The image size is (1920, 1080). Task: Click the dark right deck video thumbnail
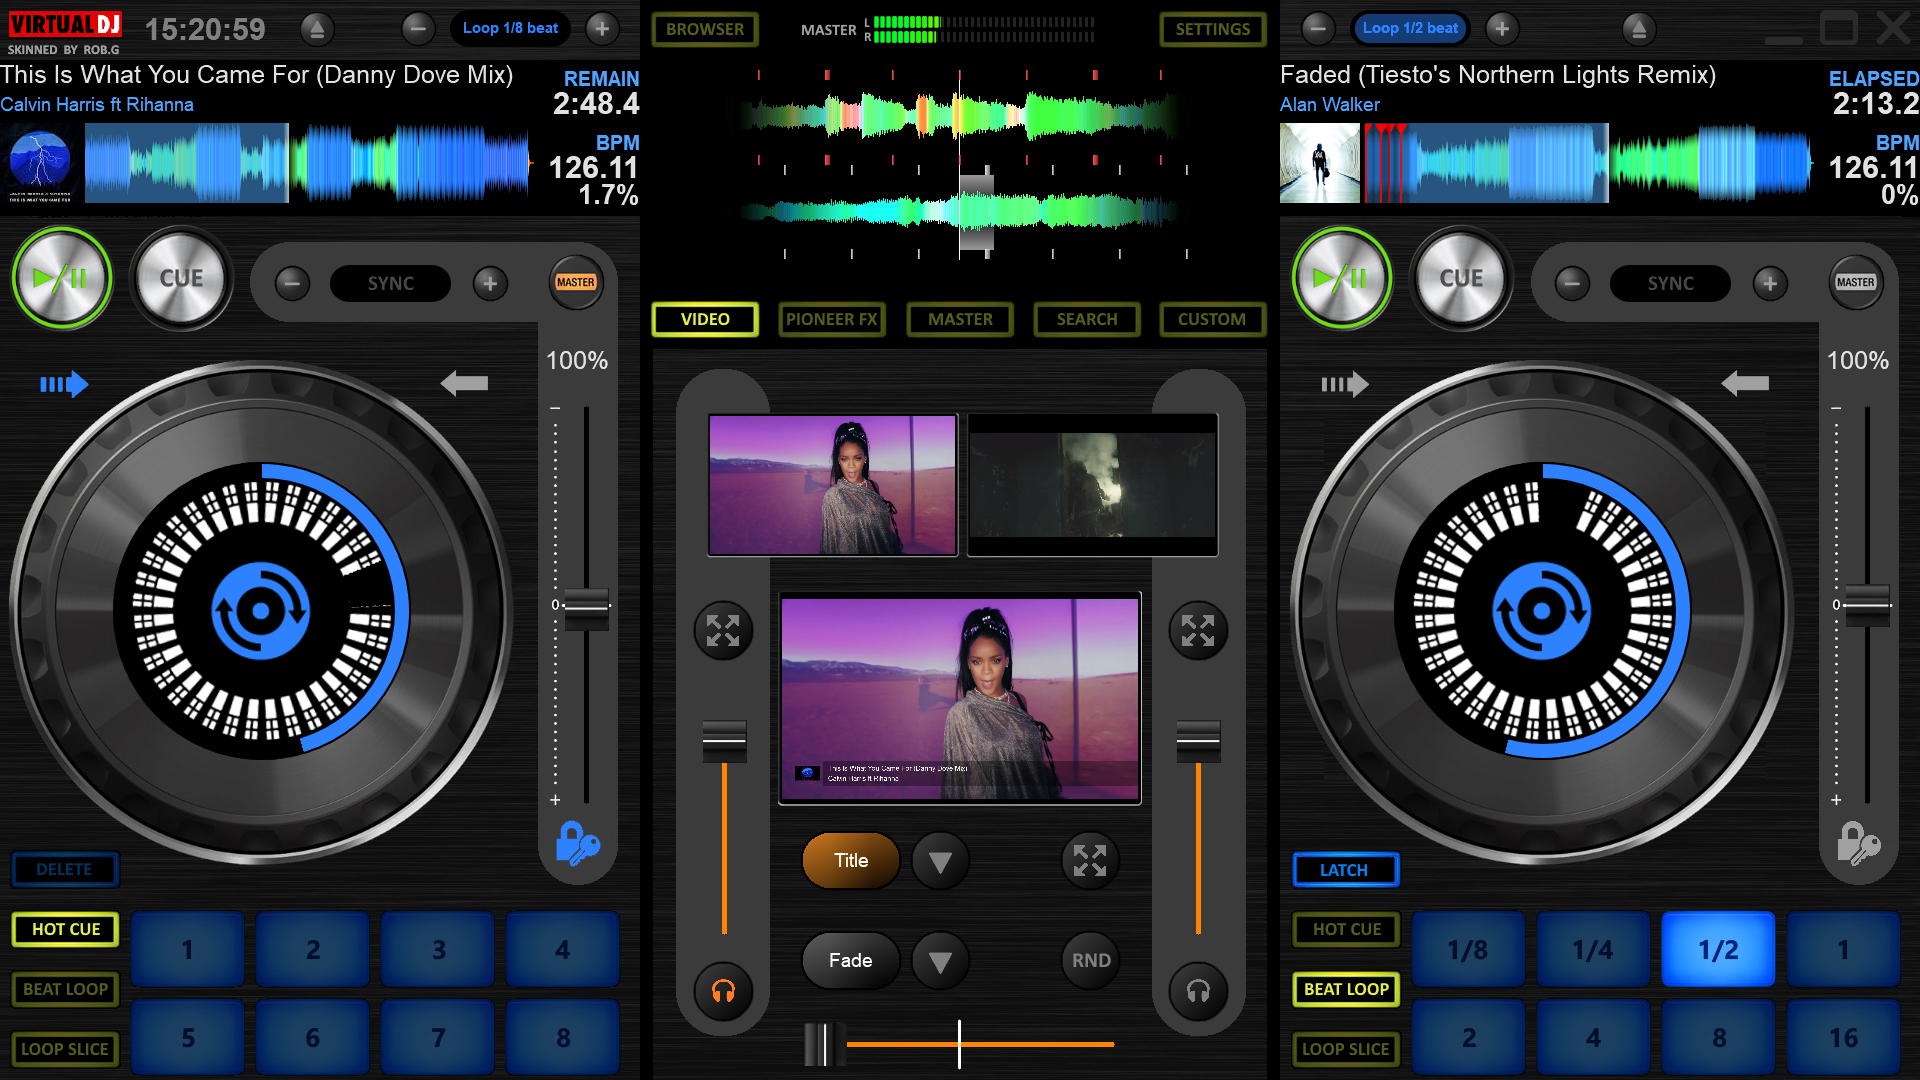click(1092, 484)
